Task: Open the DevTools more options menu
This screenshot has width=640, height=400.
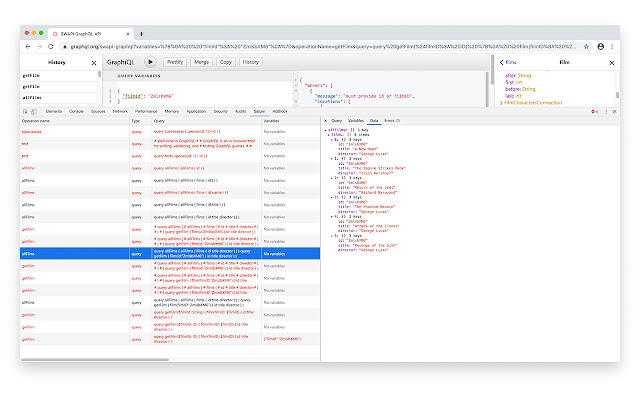Action: [606, 111]
